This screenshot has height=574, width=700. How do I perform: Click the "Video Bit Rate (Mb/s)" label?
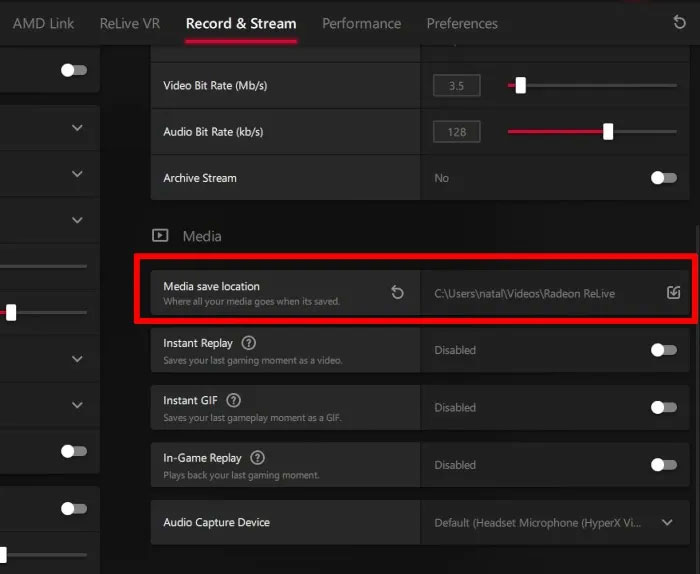pyautogui.click(x=215, y=86)
